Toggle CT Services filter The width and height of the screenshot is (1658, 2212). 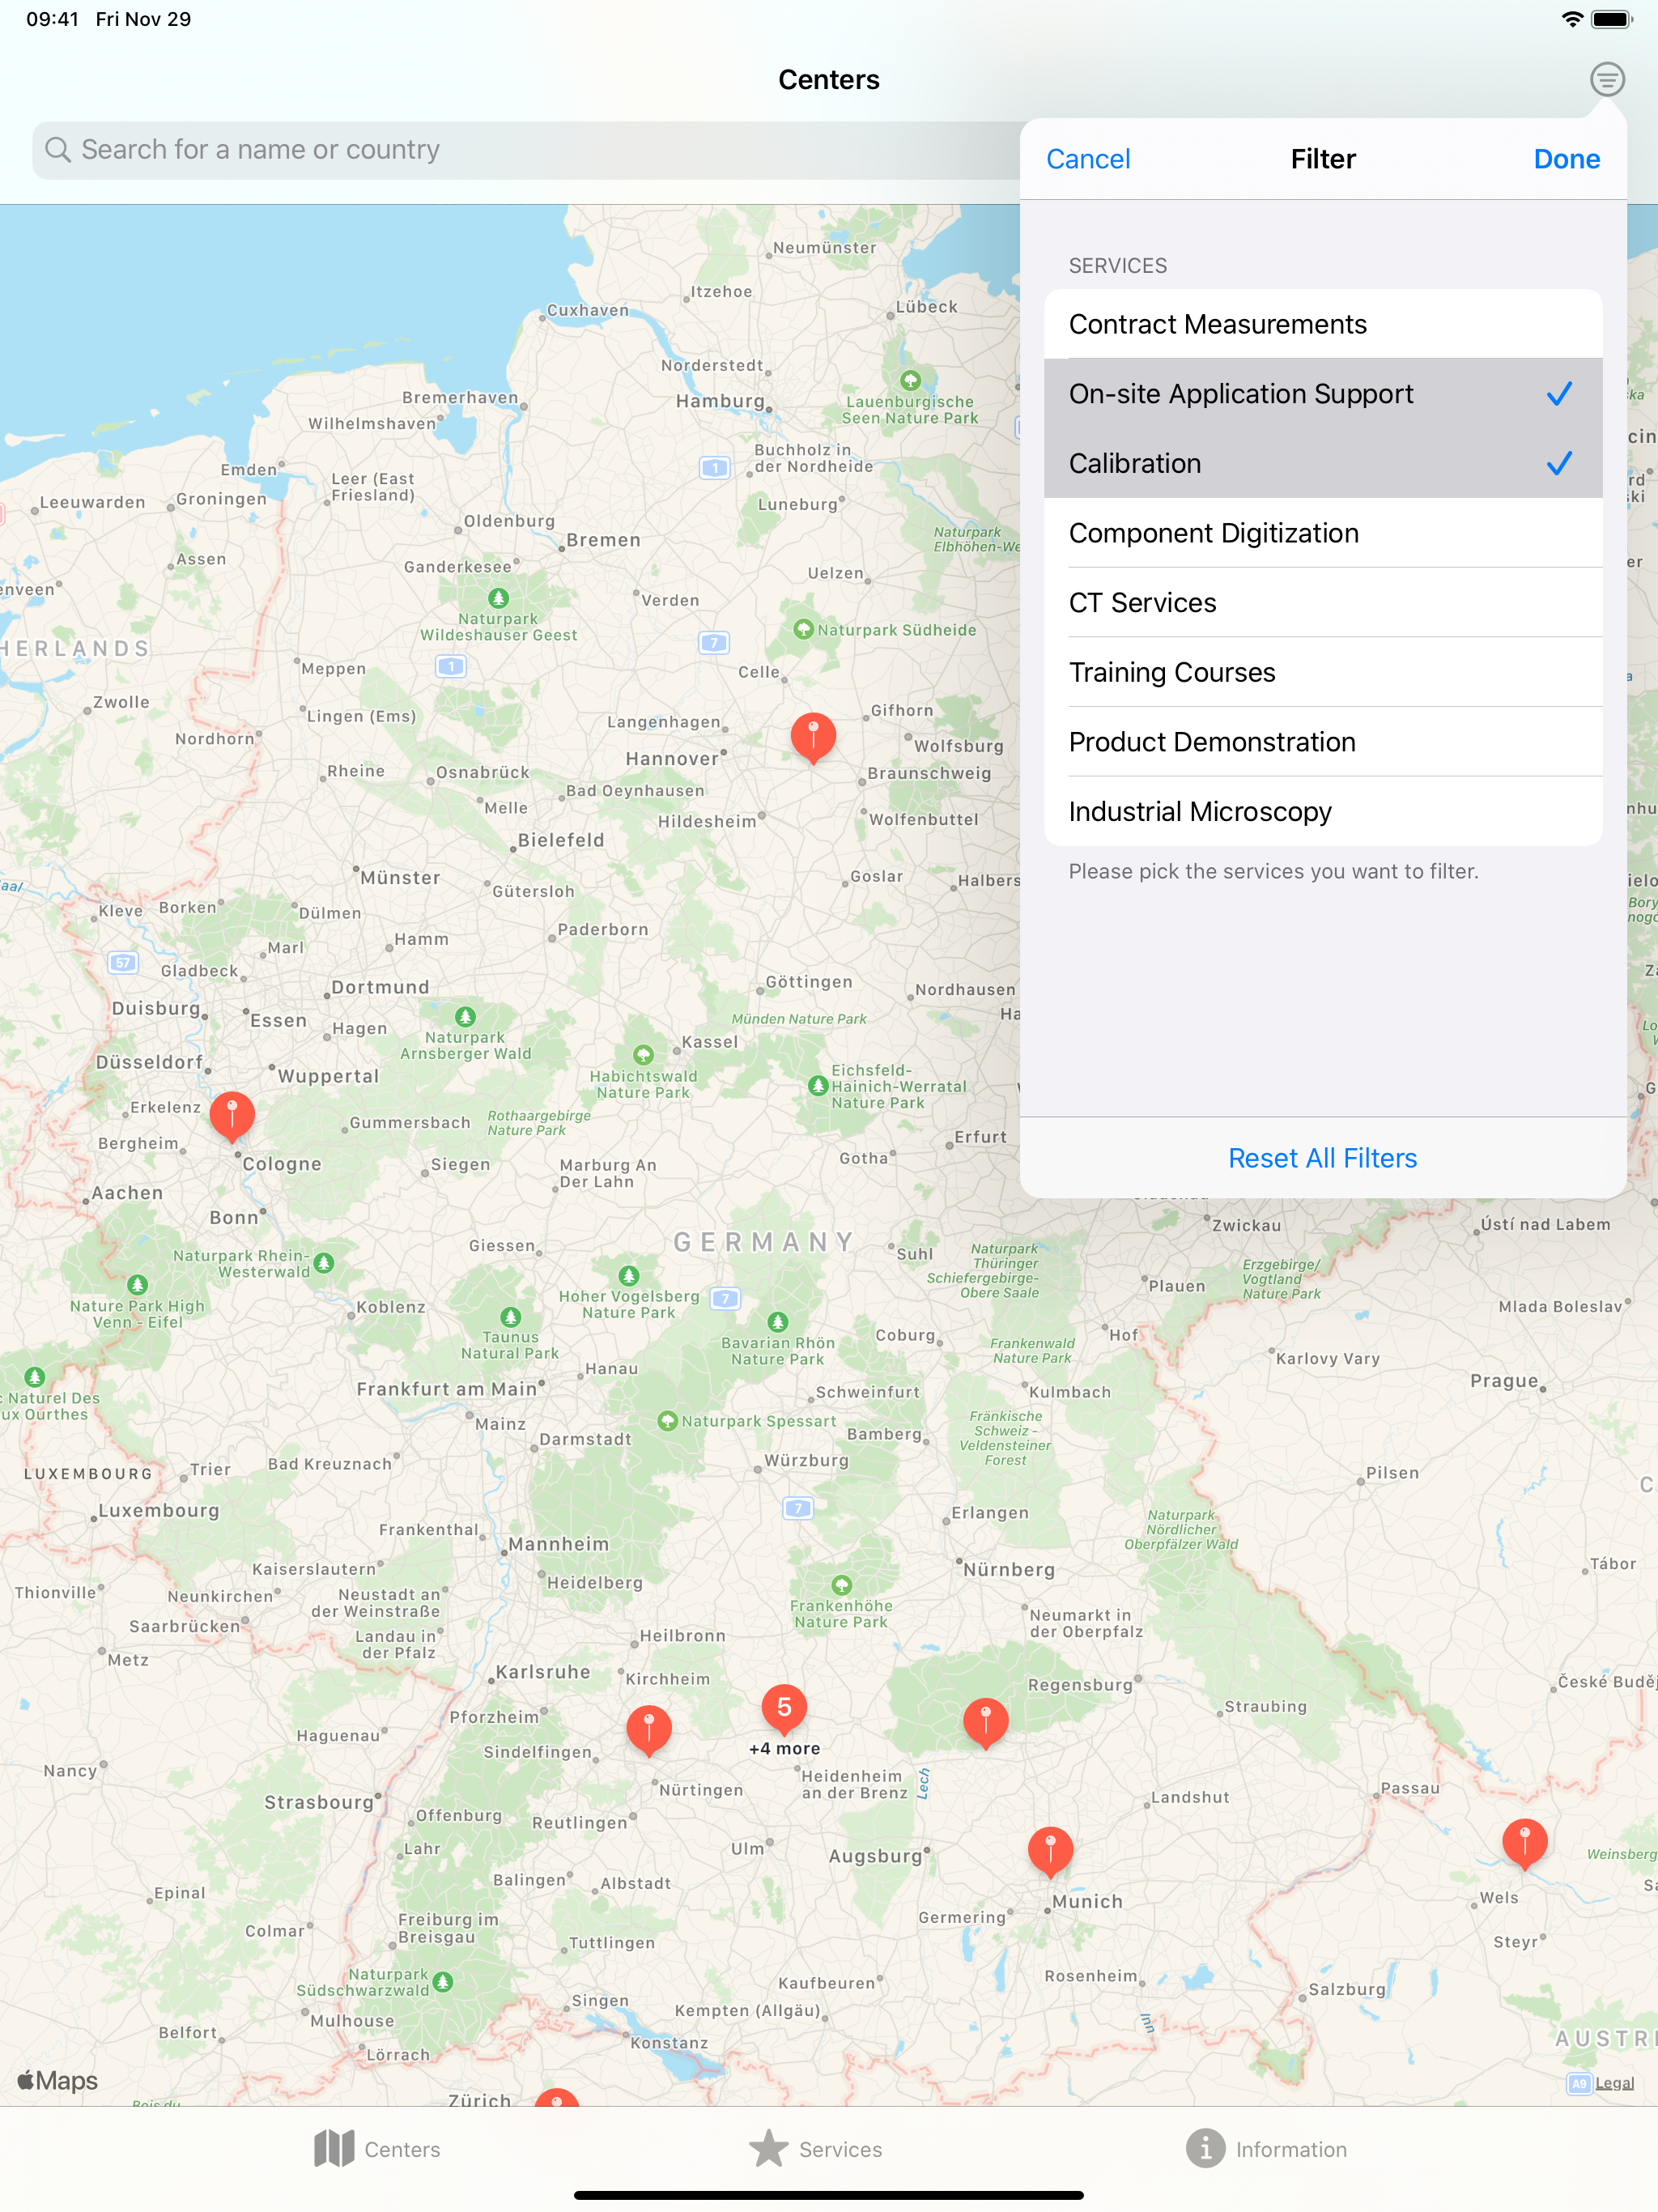point(1323,603)
